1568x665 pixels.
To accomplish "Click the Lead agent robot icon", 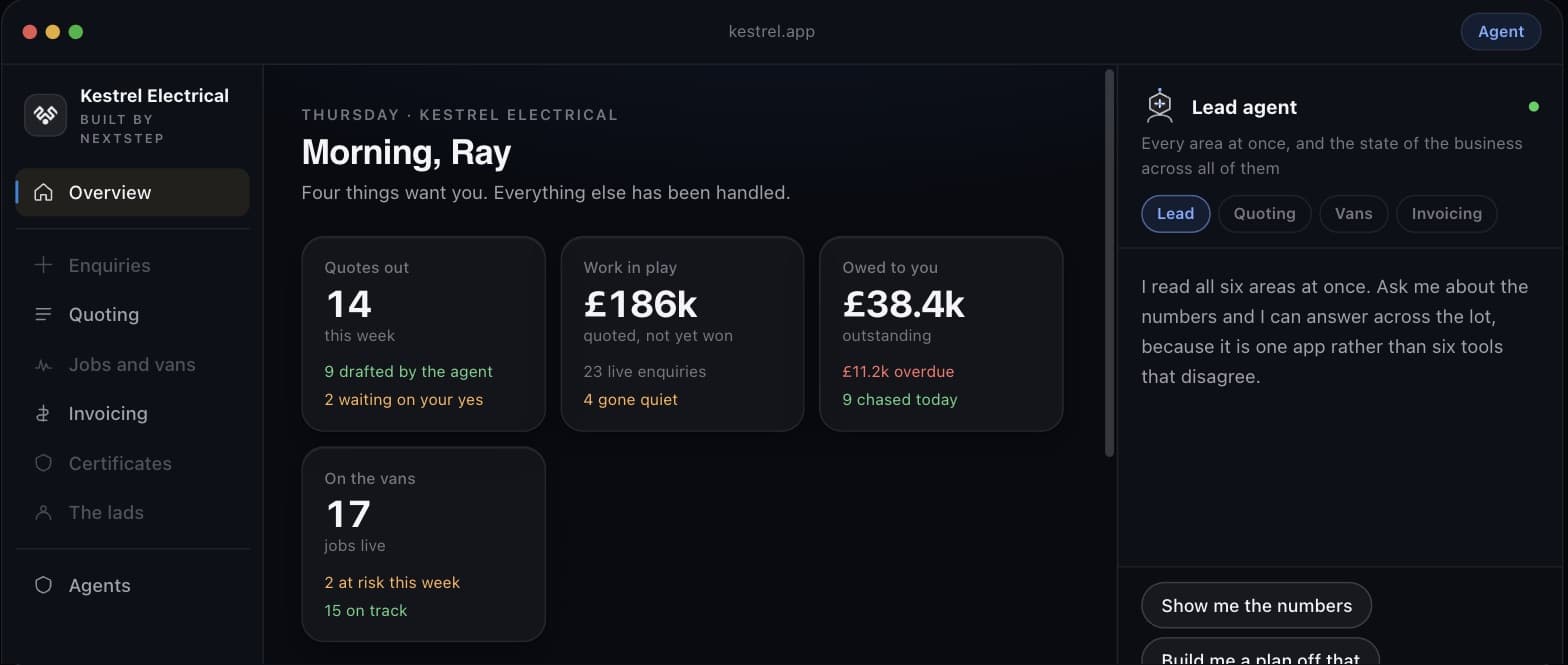I will [1159, 106].
